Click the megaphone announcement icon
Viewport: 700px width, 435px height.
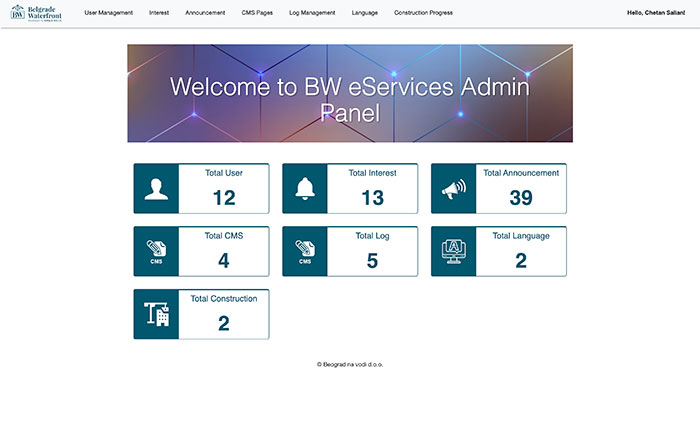coord(454,189)
